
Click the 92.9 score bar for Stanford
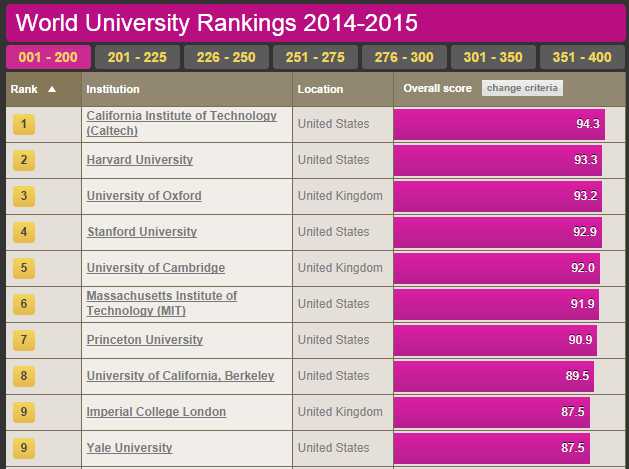tap(498, 232)
